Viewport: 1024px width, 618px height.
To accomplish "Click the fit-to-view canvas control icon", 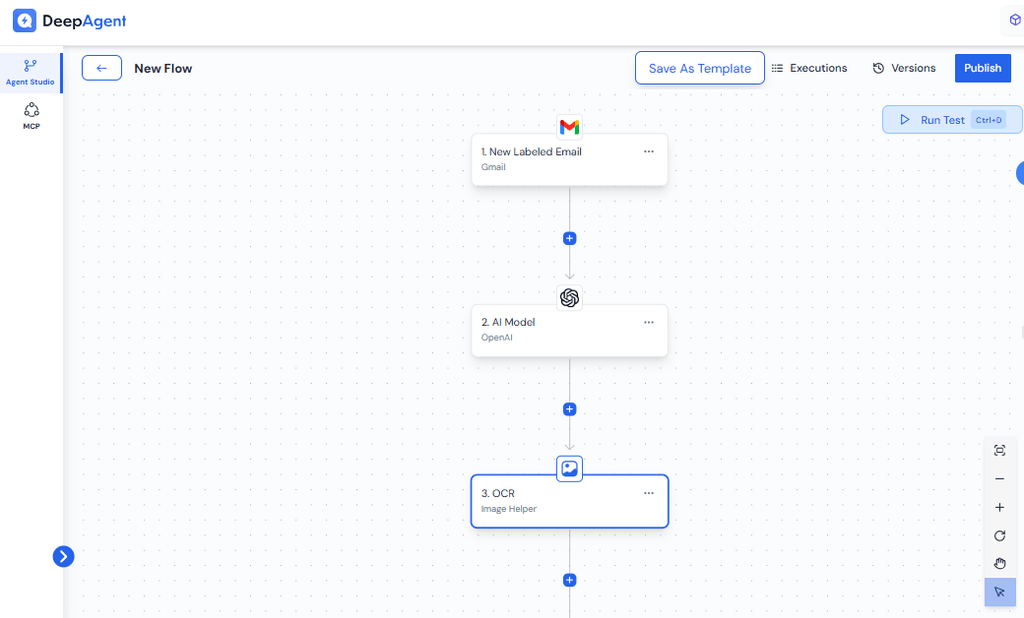I will (x=999, y=451).
